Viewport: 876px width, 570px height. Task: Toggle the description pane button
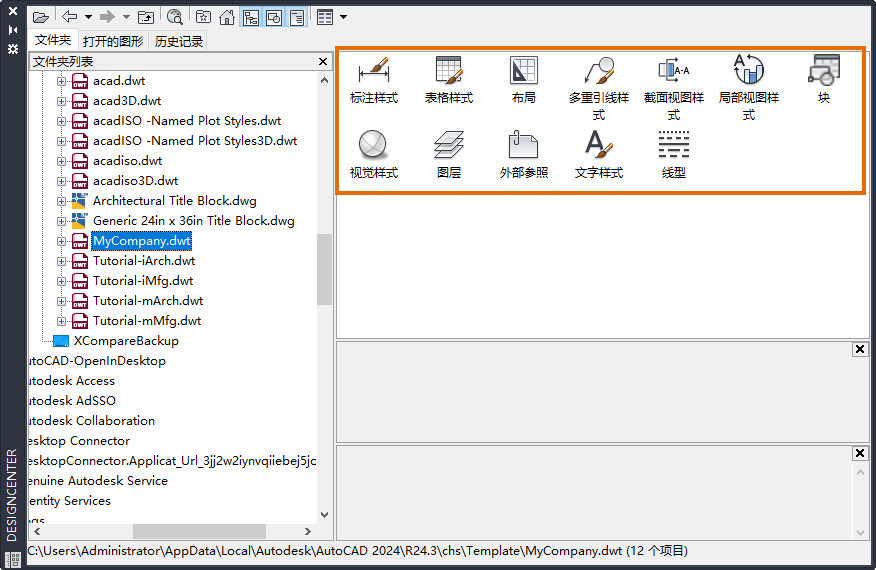[297, 17]
